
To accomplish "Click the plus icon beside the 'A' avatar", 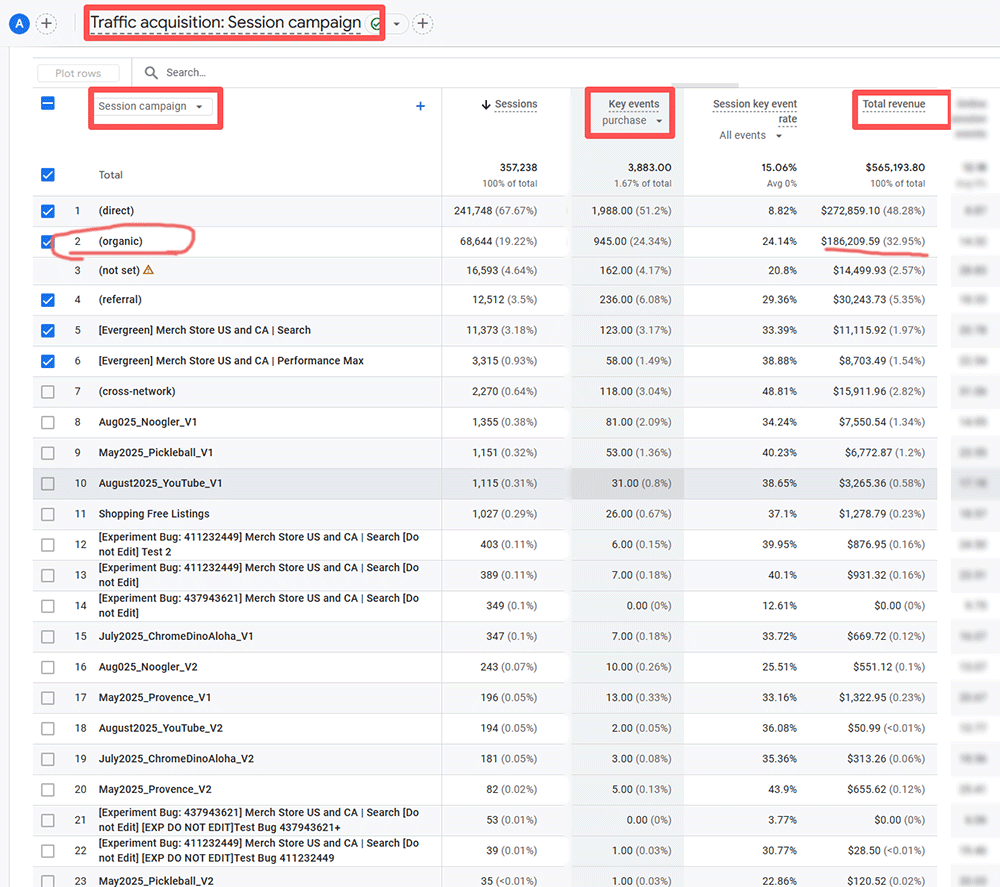I will pos(47,23).
